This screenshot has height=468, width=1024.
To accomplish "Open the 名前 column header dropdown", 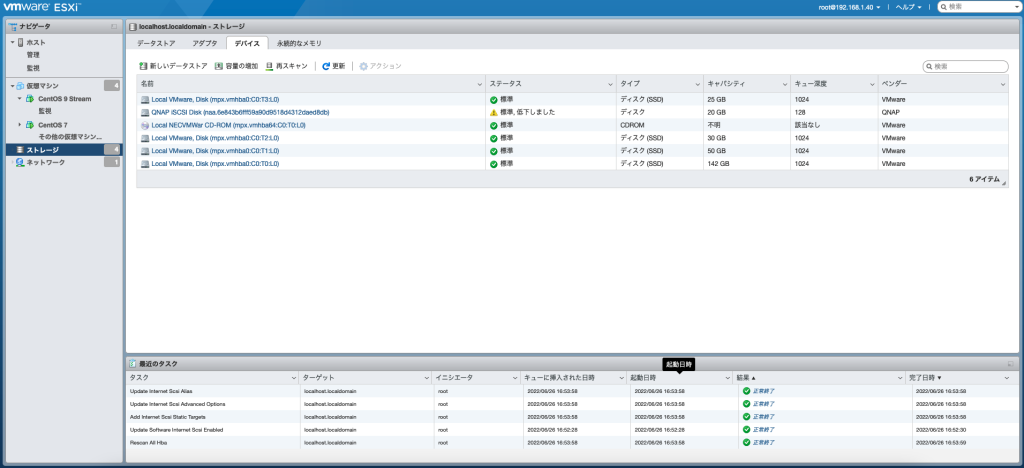I will pyautogui.click(x=479, y=85).
